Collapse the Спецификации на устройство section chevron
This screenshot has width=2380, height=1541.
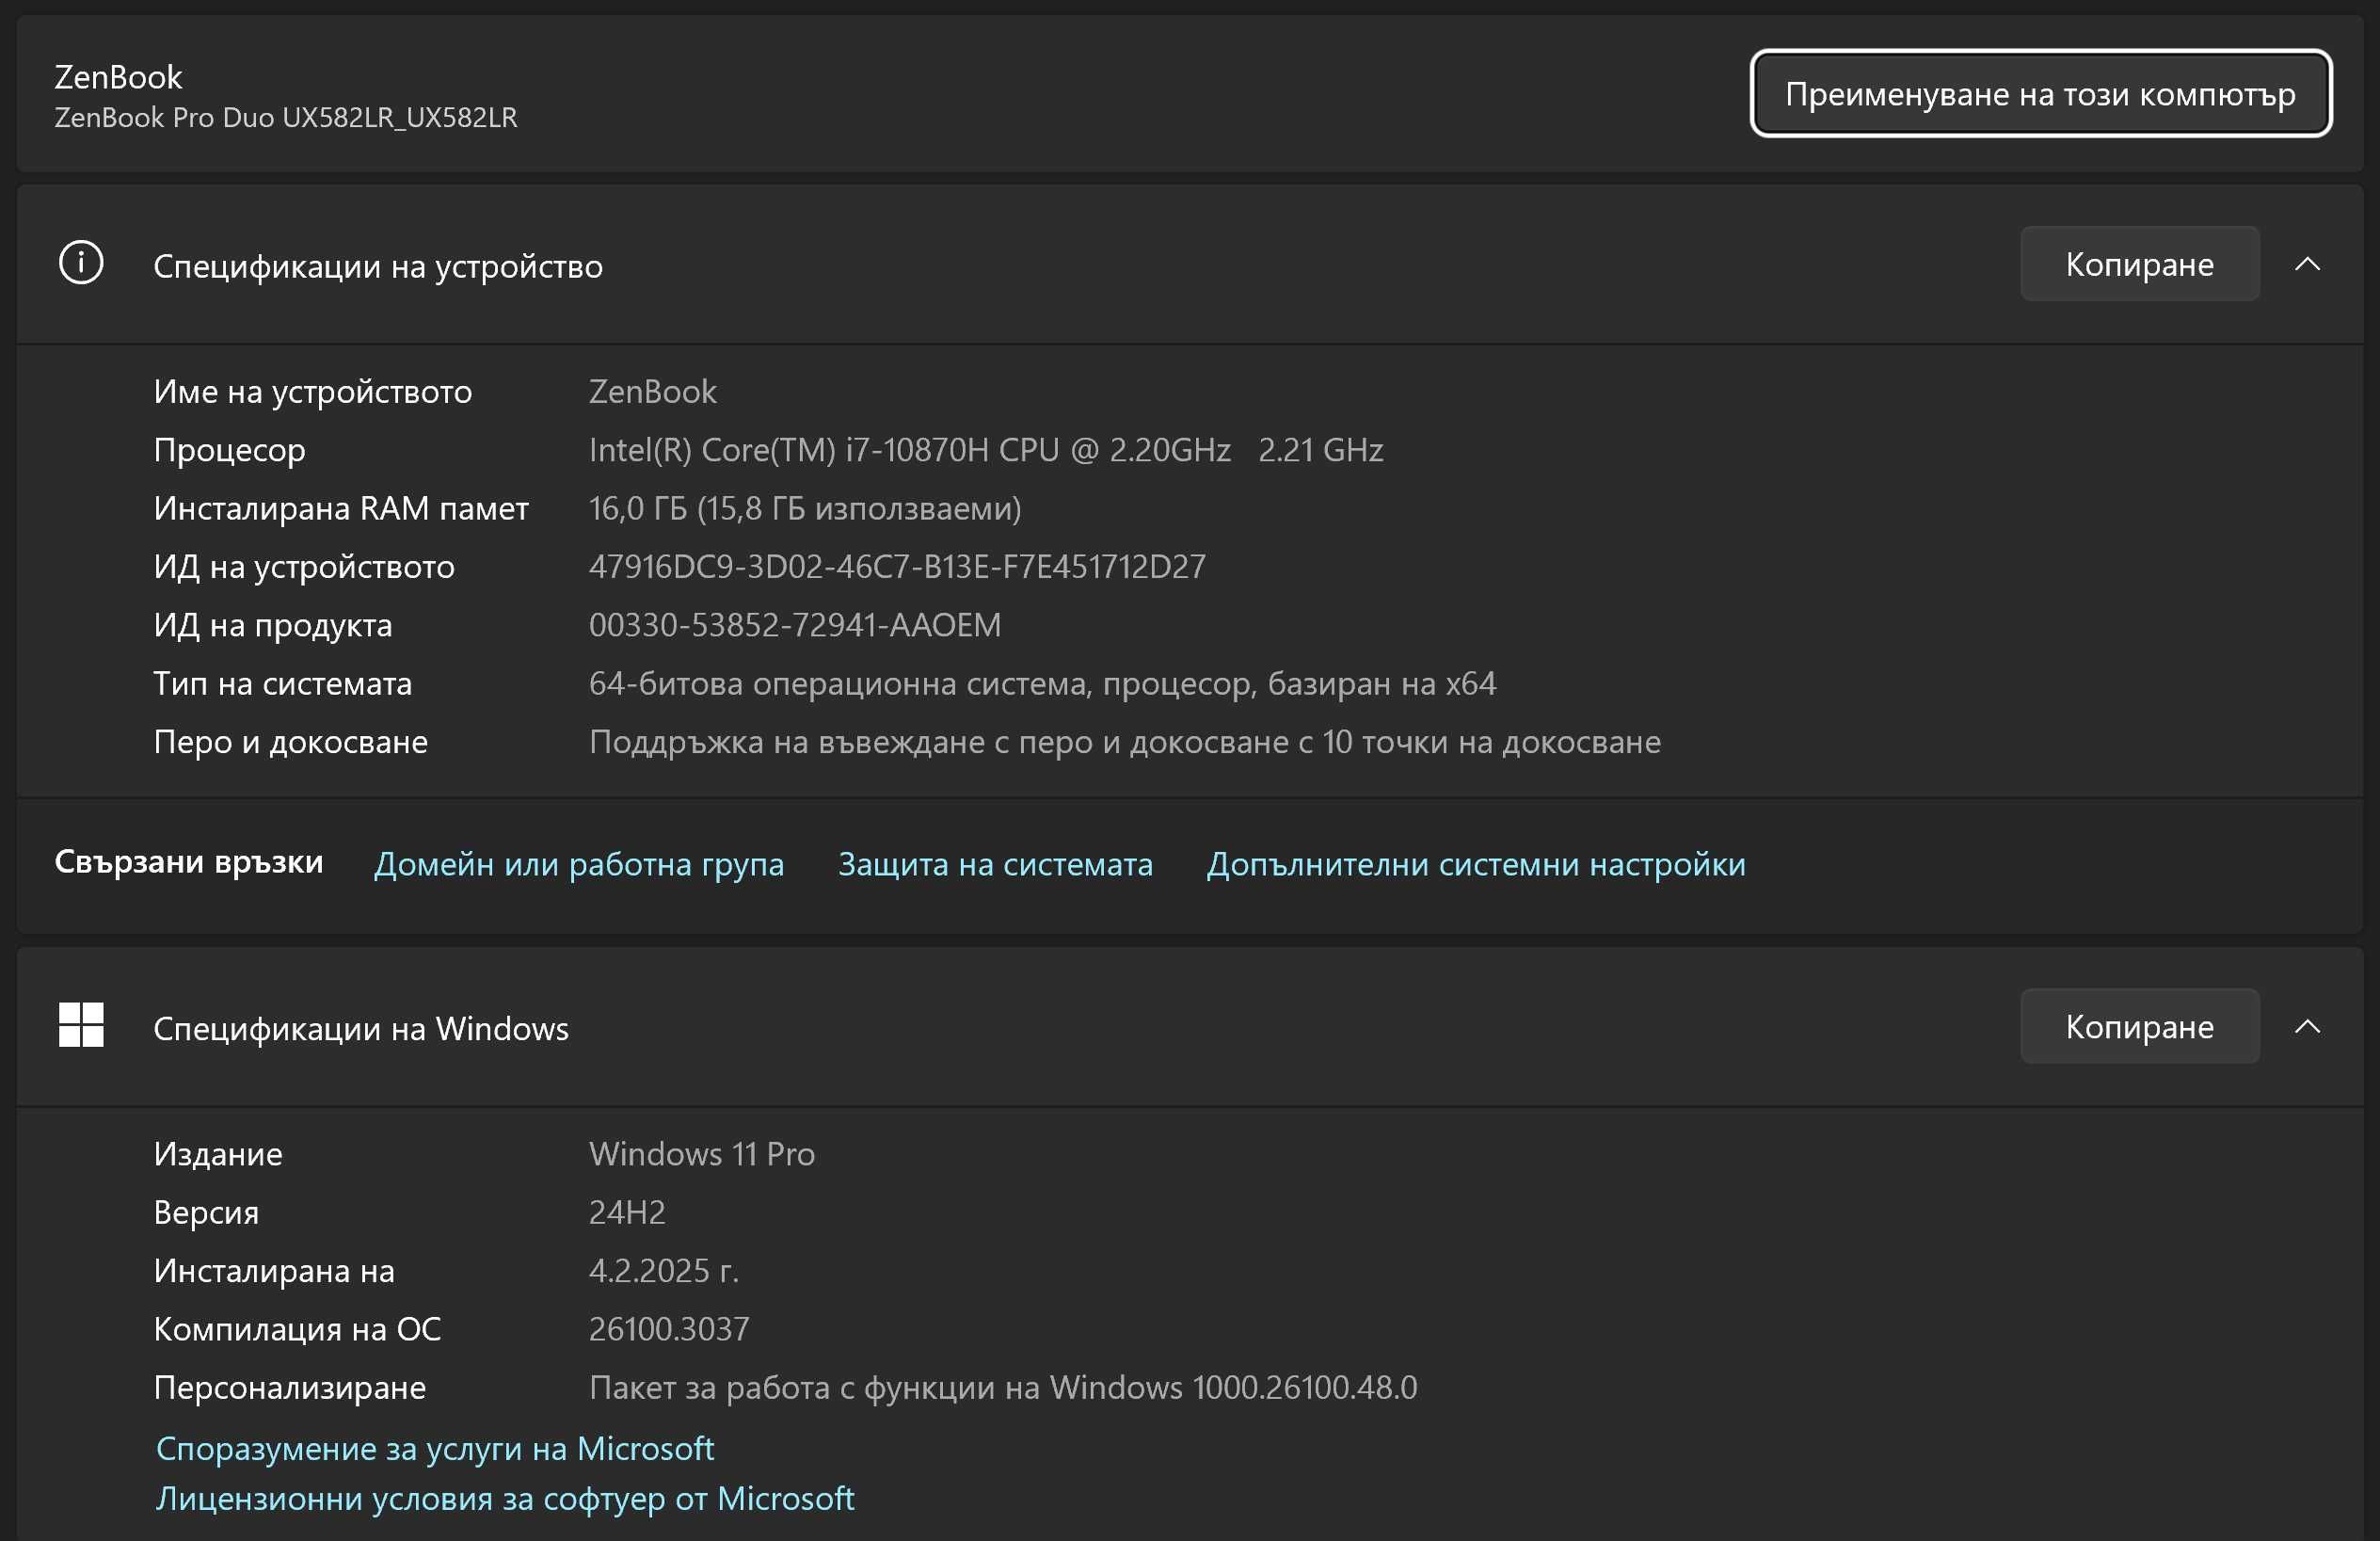click(x=2307, y=264)
